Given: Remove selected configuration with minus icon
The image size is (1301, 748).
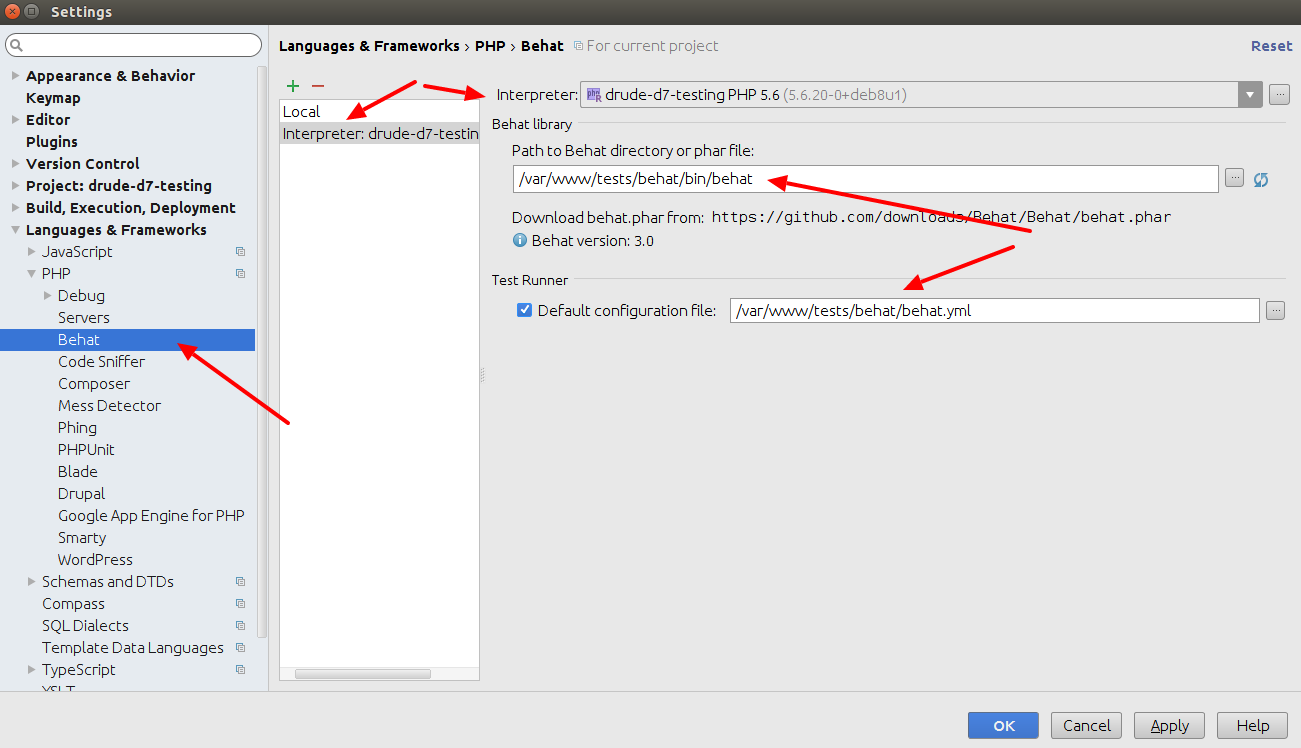Looking at the screenshot, I should point(318,86).
